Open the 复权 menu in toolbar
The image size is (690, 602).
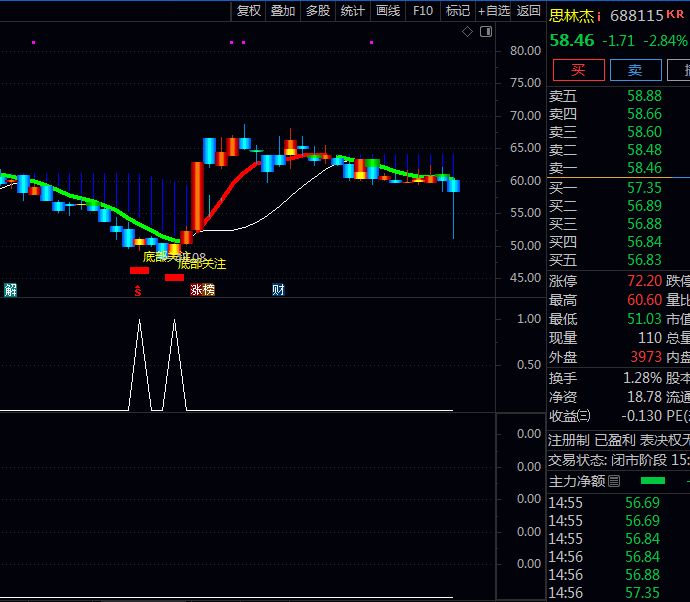pyautogui.click(x=249, y=11)
